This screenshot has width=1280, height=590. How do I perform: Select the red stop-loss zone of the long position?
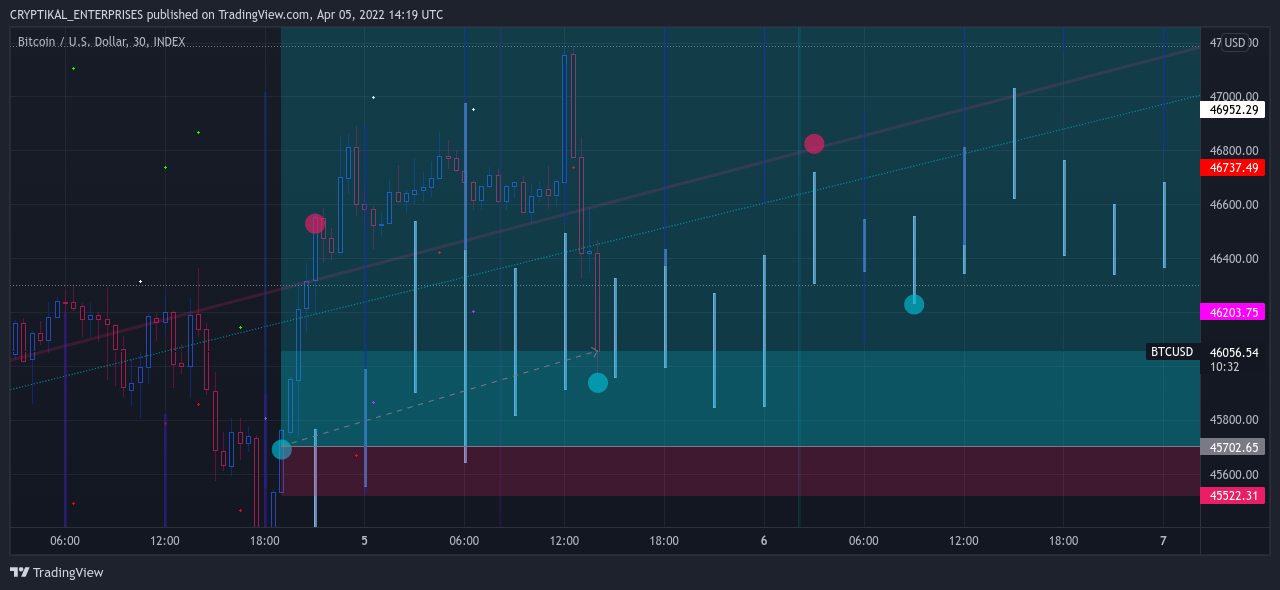tap(740, 471)
